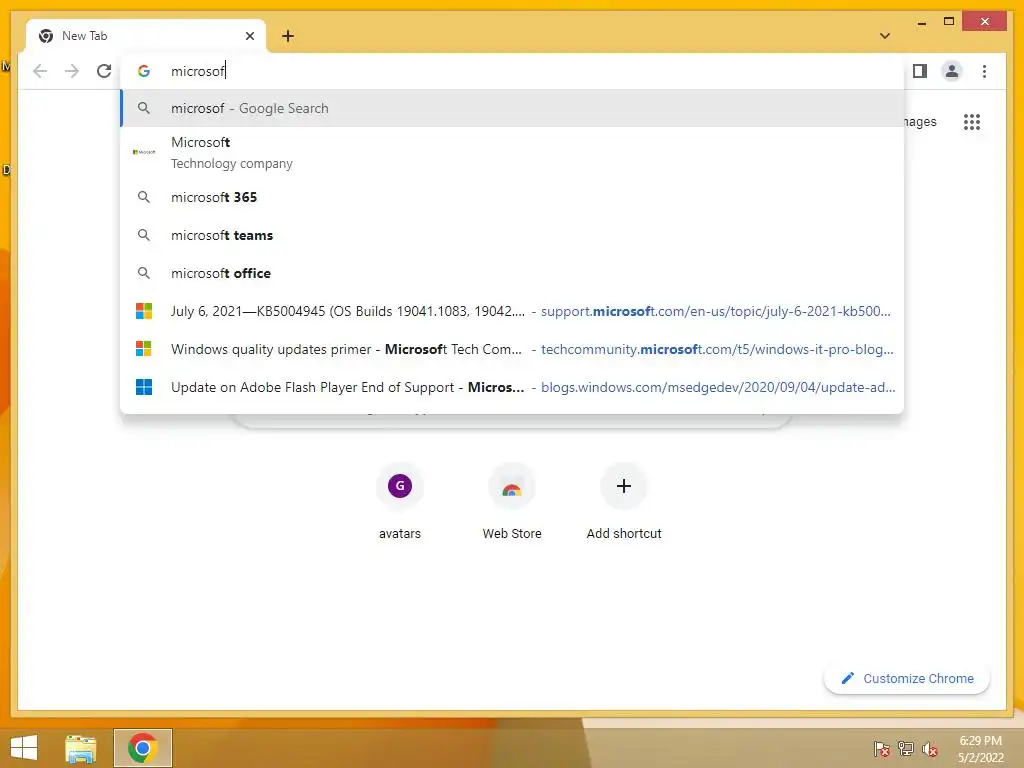
Task: Click the small Microsoft company logo thumbnail
Action: click(144, 152)
